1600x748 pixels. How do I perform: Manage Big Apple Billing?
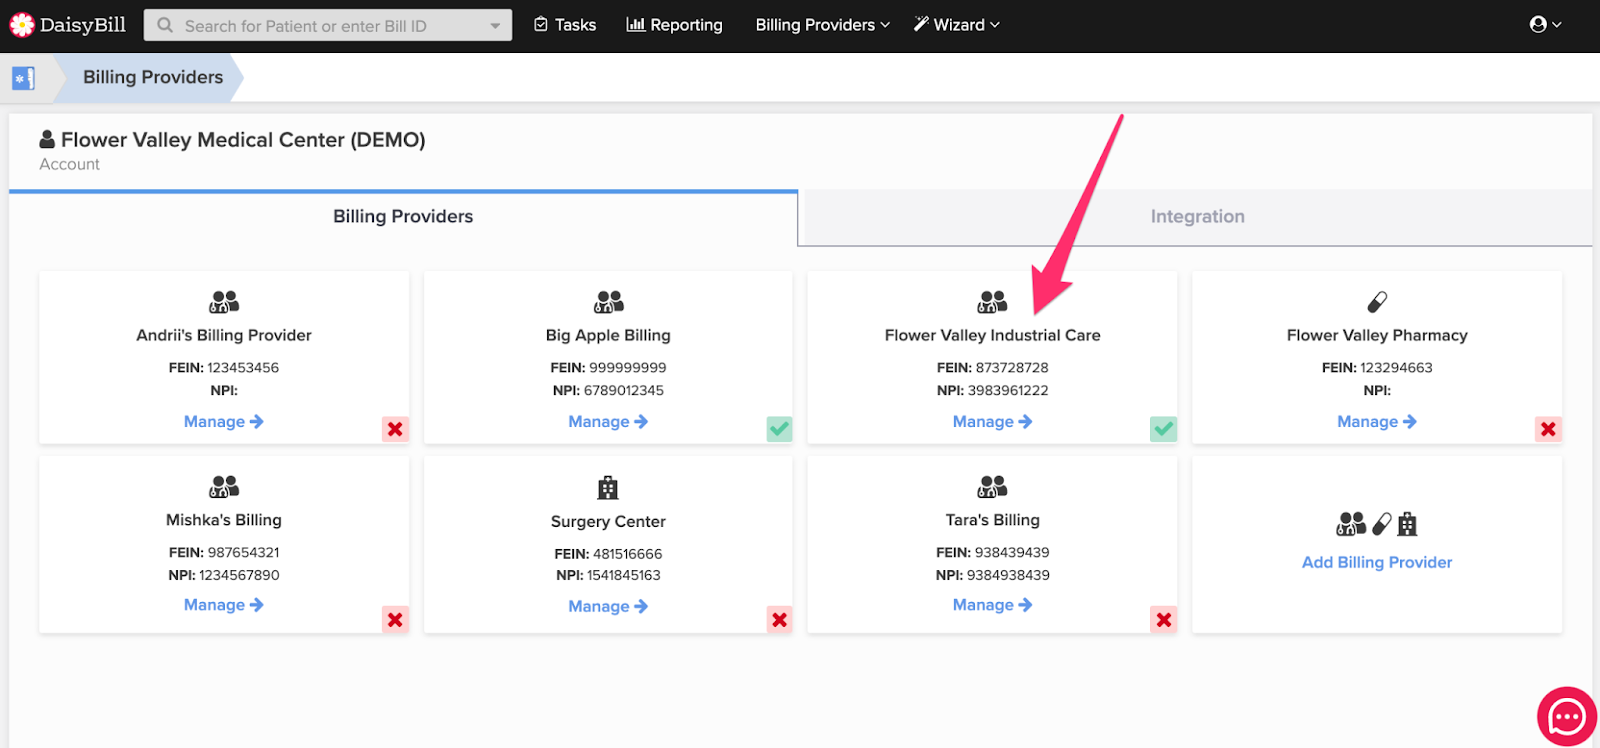tap(608, 422)
